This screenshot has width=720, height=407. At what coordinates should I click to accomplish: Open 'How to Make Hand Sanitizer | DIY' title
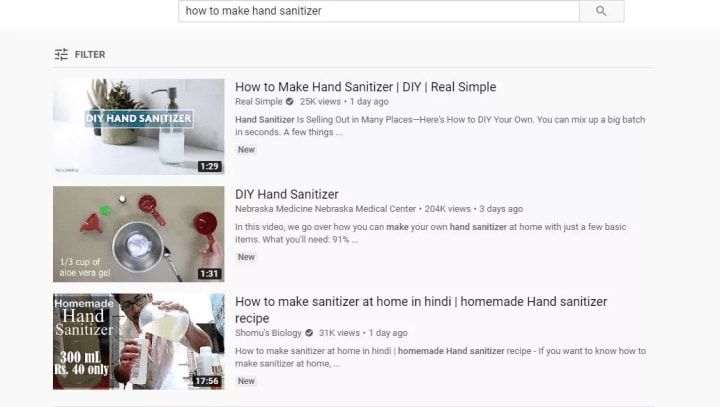pyautogui.click(x=366, y=87)
